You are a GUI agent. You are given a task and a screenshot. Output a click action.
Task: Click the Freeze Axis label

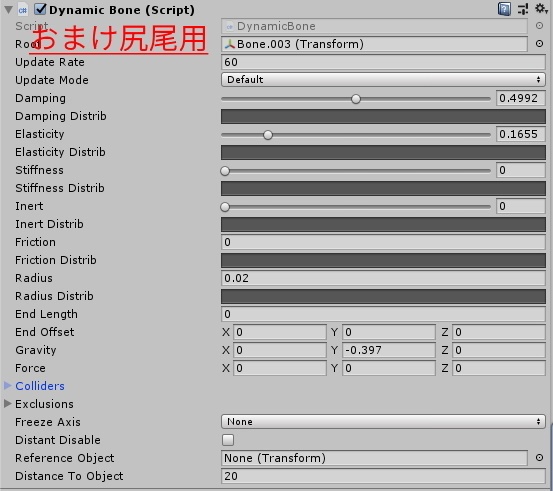(x=48, y=422)
